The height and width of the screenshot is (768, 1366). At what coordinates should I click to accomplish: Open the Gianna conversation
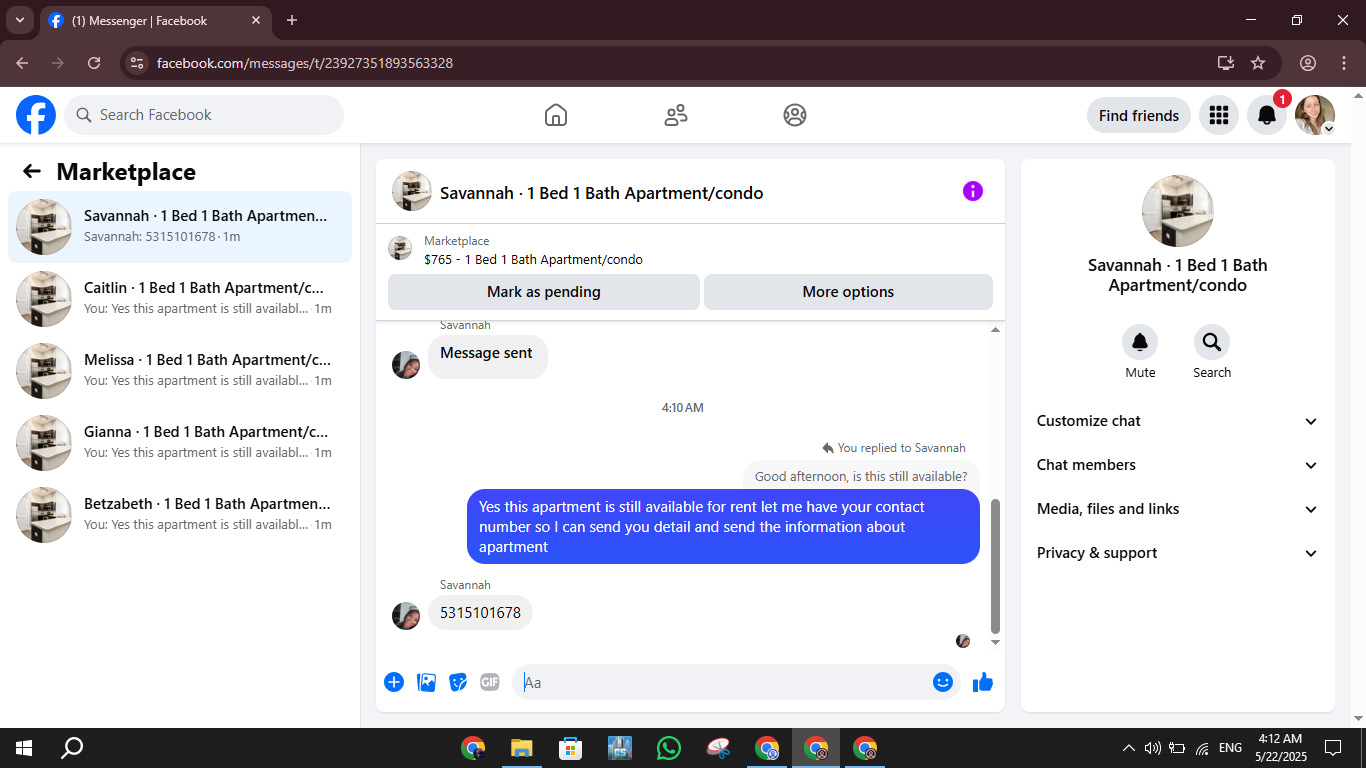click(x=180, y=443)
